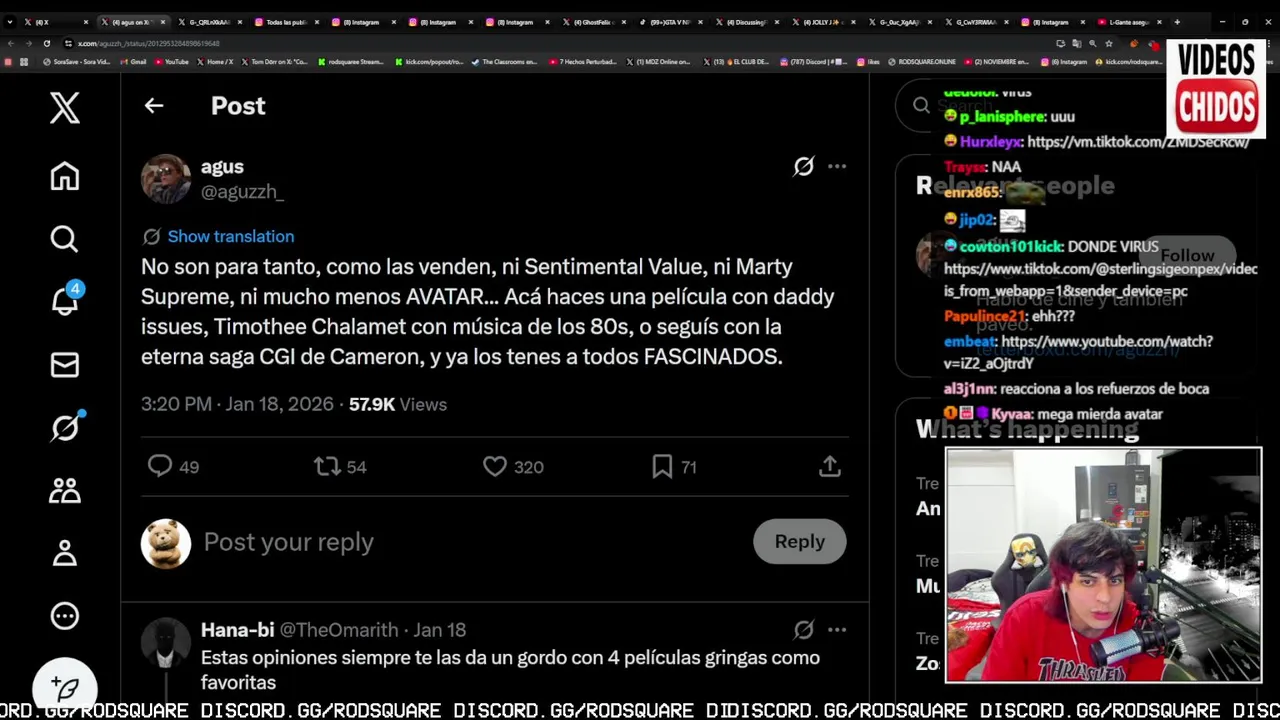
Task: Open the three-dot menu on Hana-bi reply
Action: click(x=837, y=629)
